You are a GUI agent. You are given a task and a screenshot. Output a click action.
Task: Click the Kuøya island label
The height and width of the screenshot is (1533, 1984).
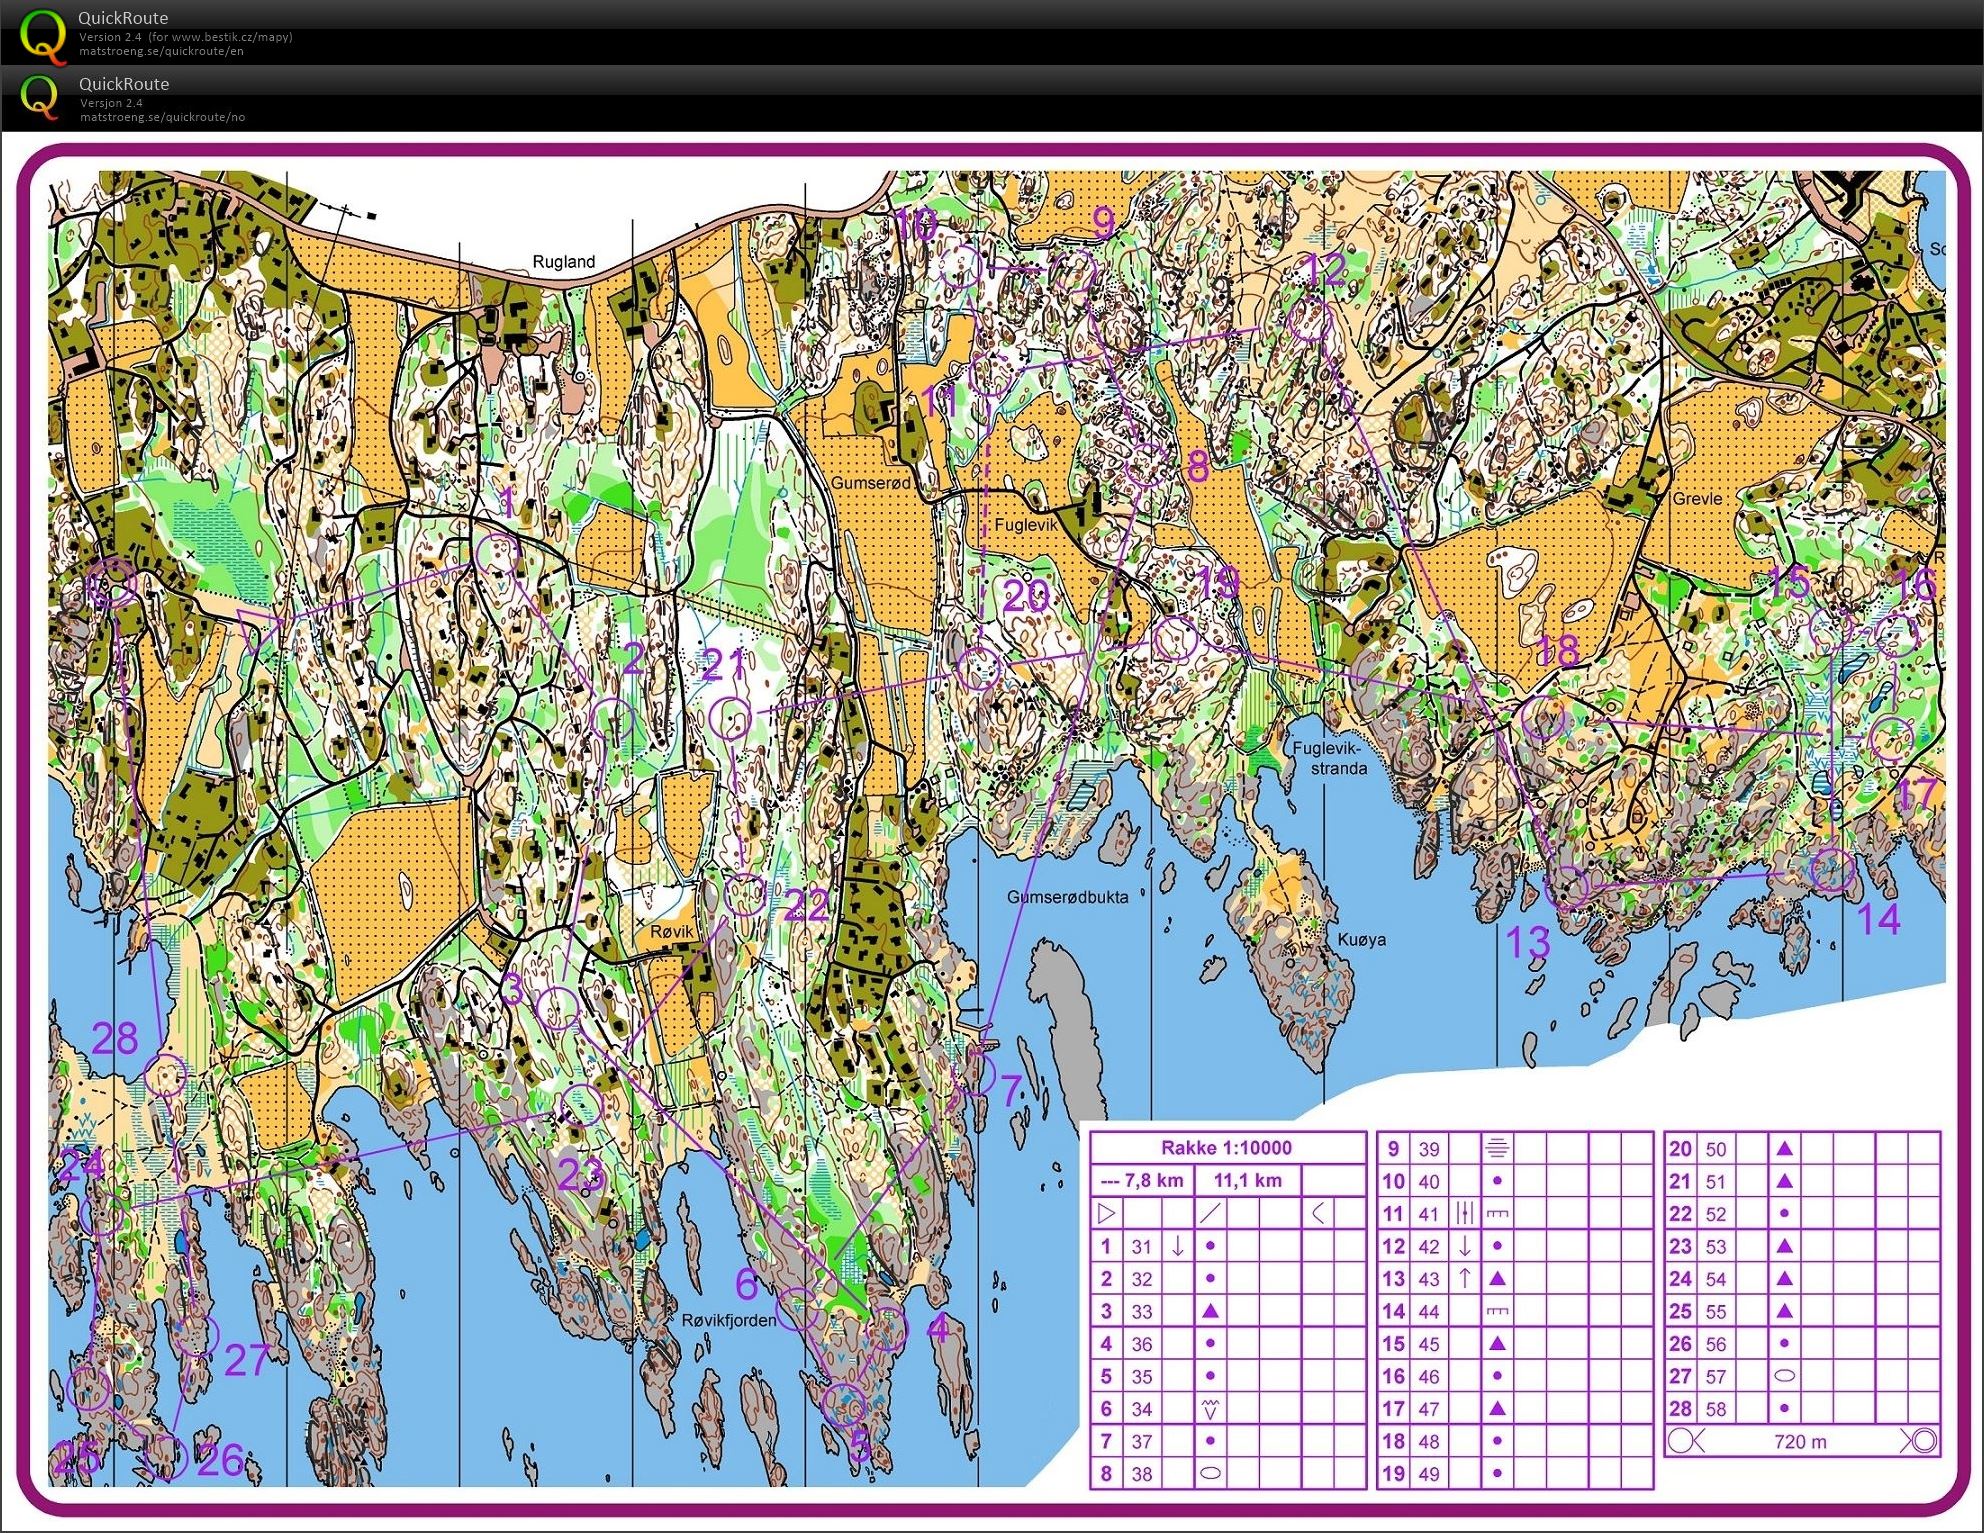click(x=1361, y=940)
